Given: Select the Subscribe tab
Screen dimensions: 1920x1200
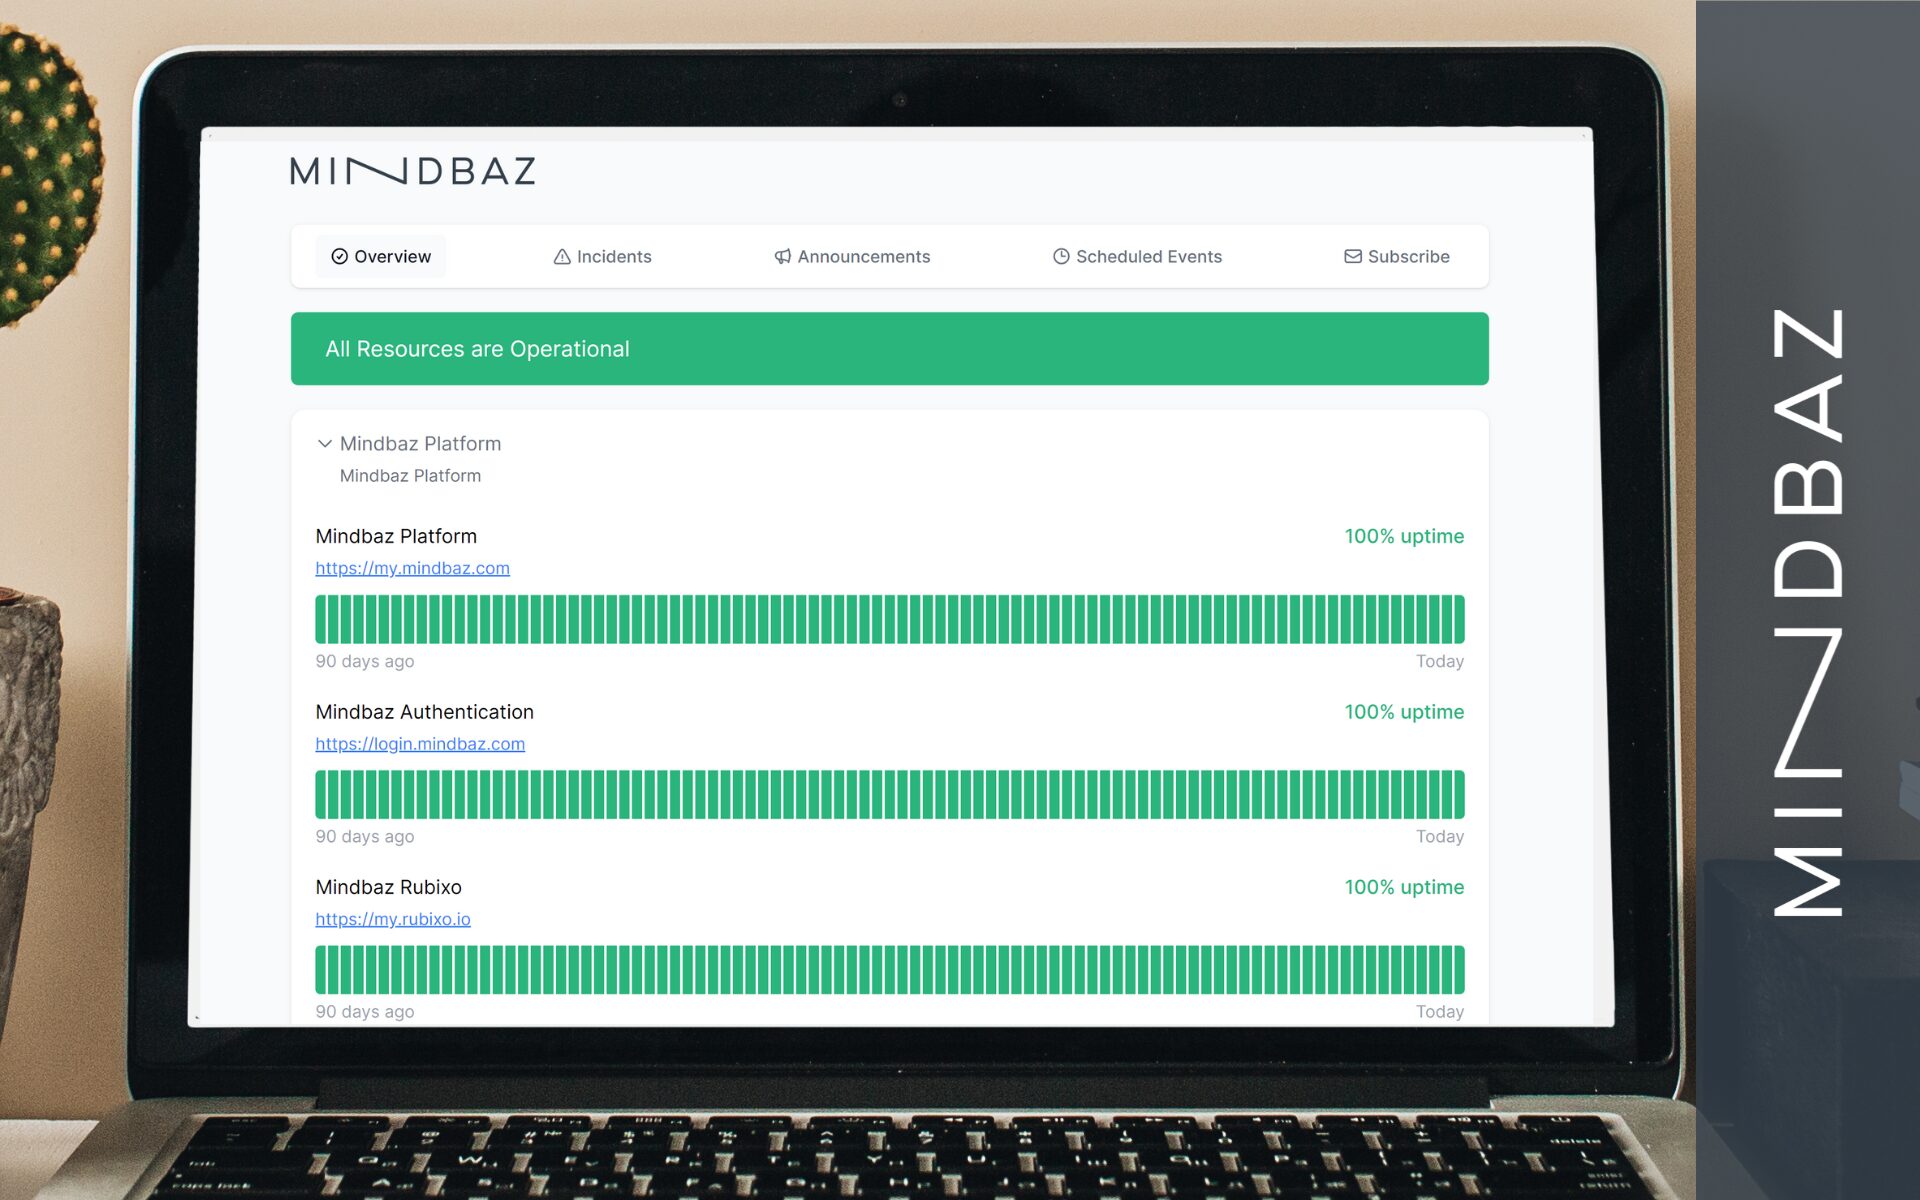Looking at the screenshot, I should 1396,257.
